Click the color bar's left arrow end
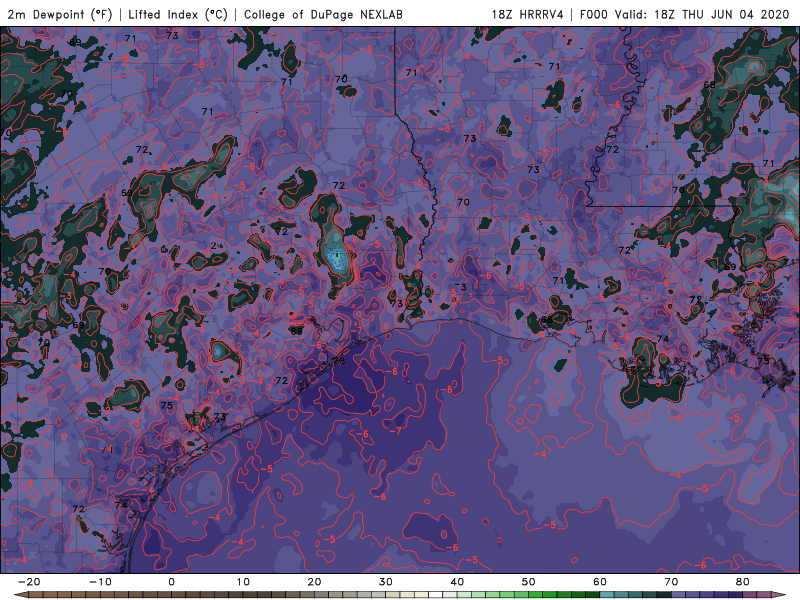Screen dimensions: 800x600 20,595
